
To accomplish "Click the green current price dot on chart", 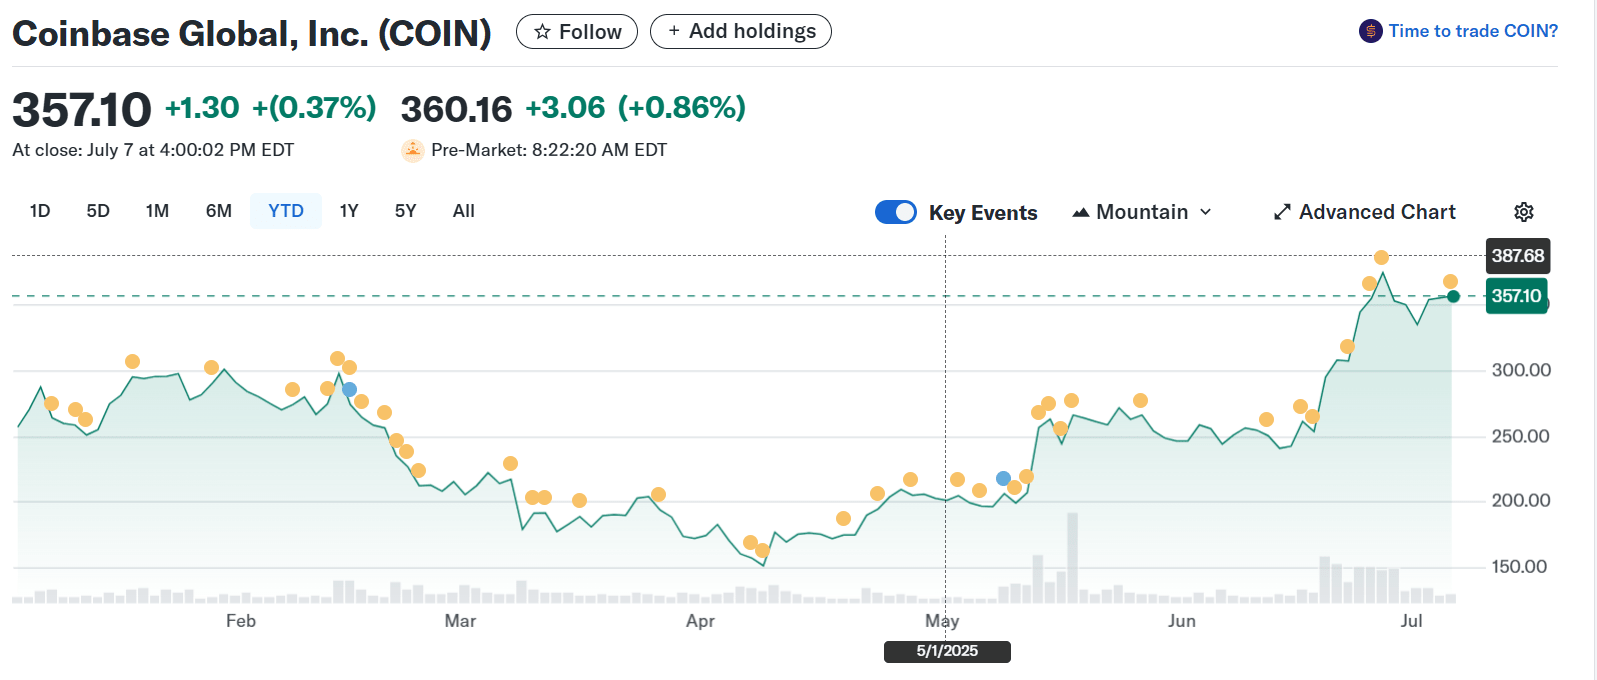I will coord(1453,296).
